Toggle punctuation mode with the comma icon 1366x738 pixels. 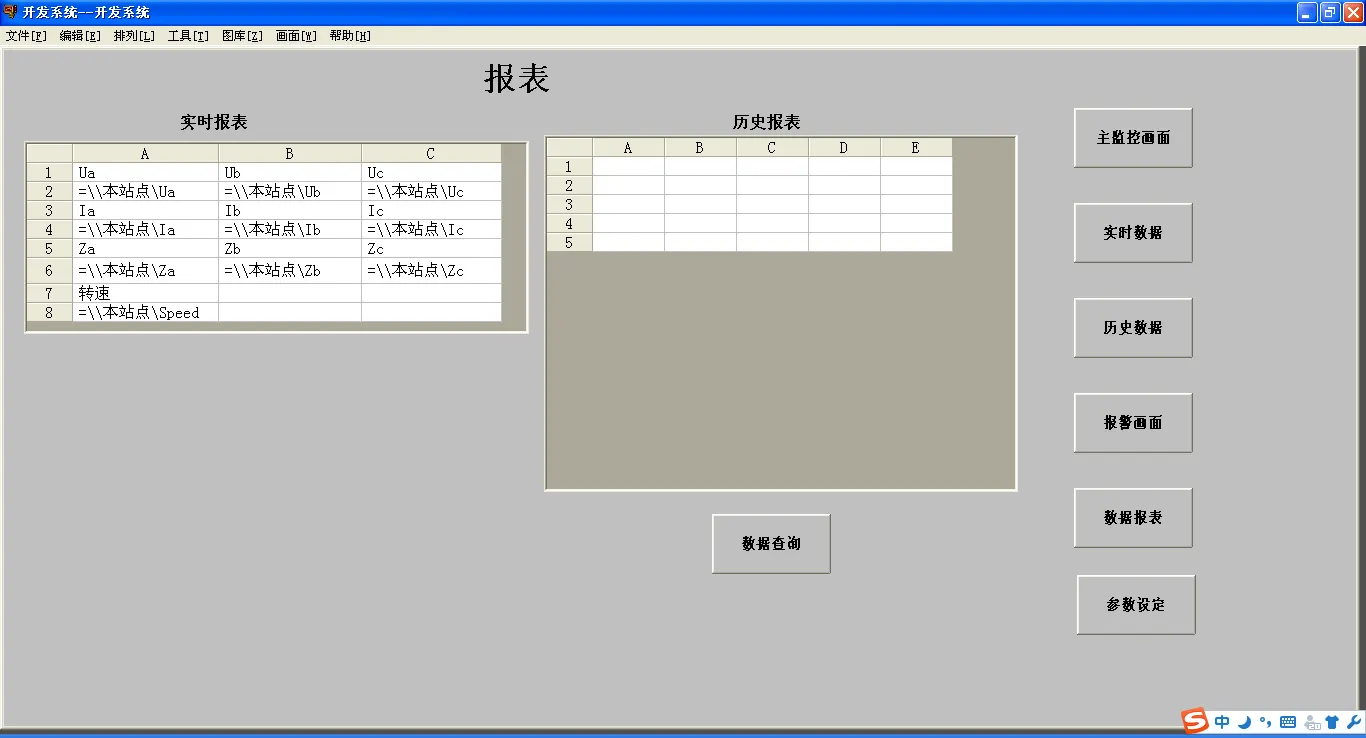[1266, 721]
